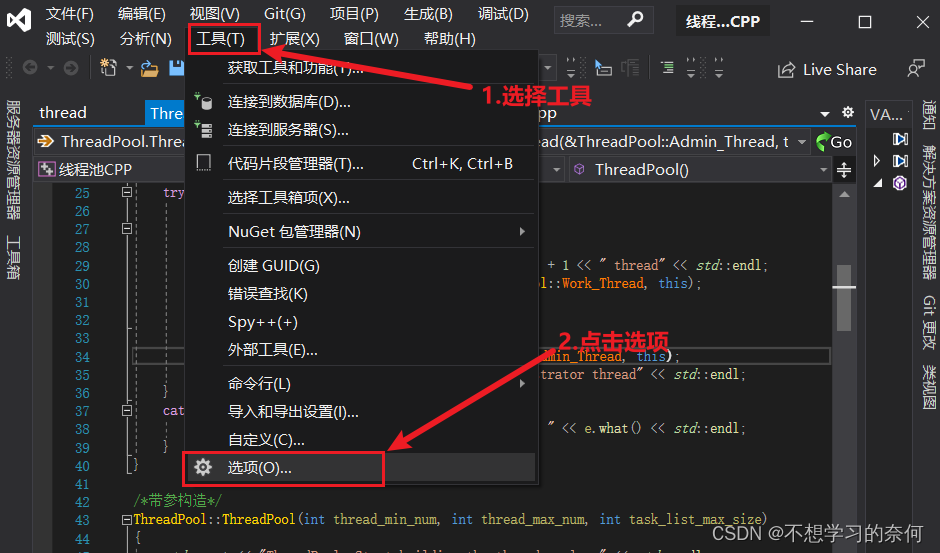This screenshot has width=940, height=553.
Task: Open the 扩展(X) menu
Action: pyautogui.click(x=294, y=39)
